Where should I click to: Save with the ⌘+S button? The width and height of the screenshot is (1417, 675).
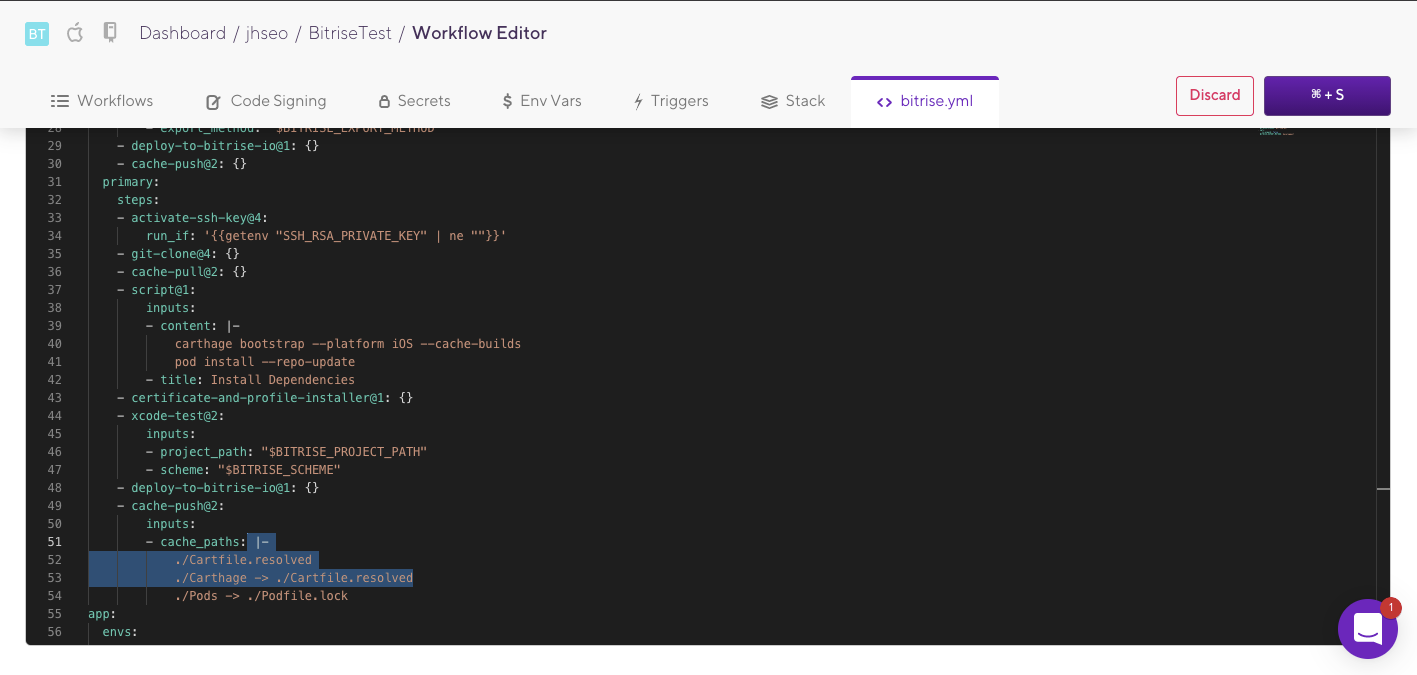click(1327, 96)
